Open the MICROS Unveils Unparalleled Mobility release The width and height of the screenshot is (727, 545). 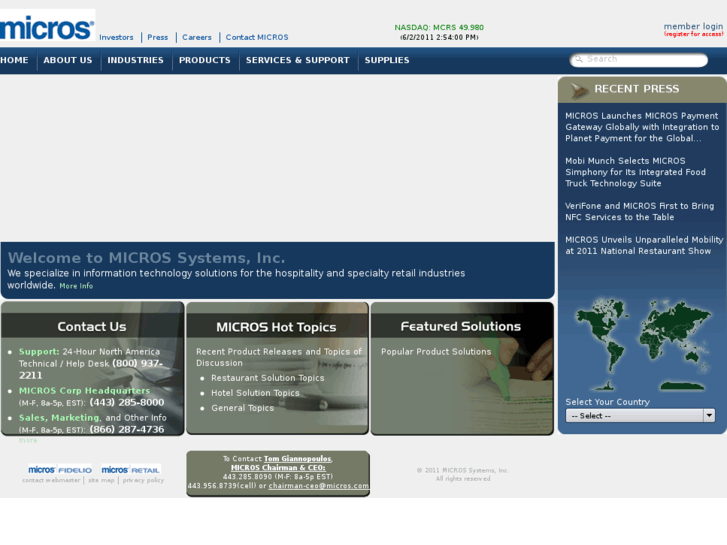644,245
